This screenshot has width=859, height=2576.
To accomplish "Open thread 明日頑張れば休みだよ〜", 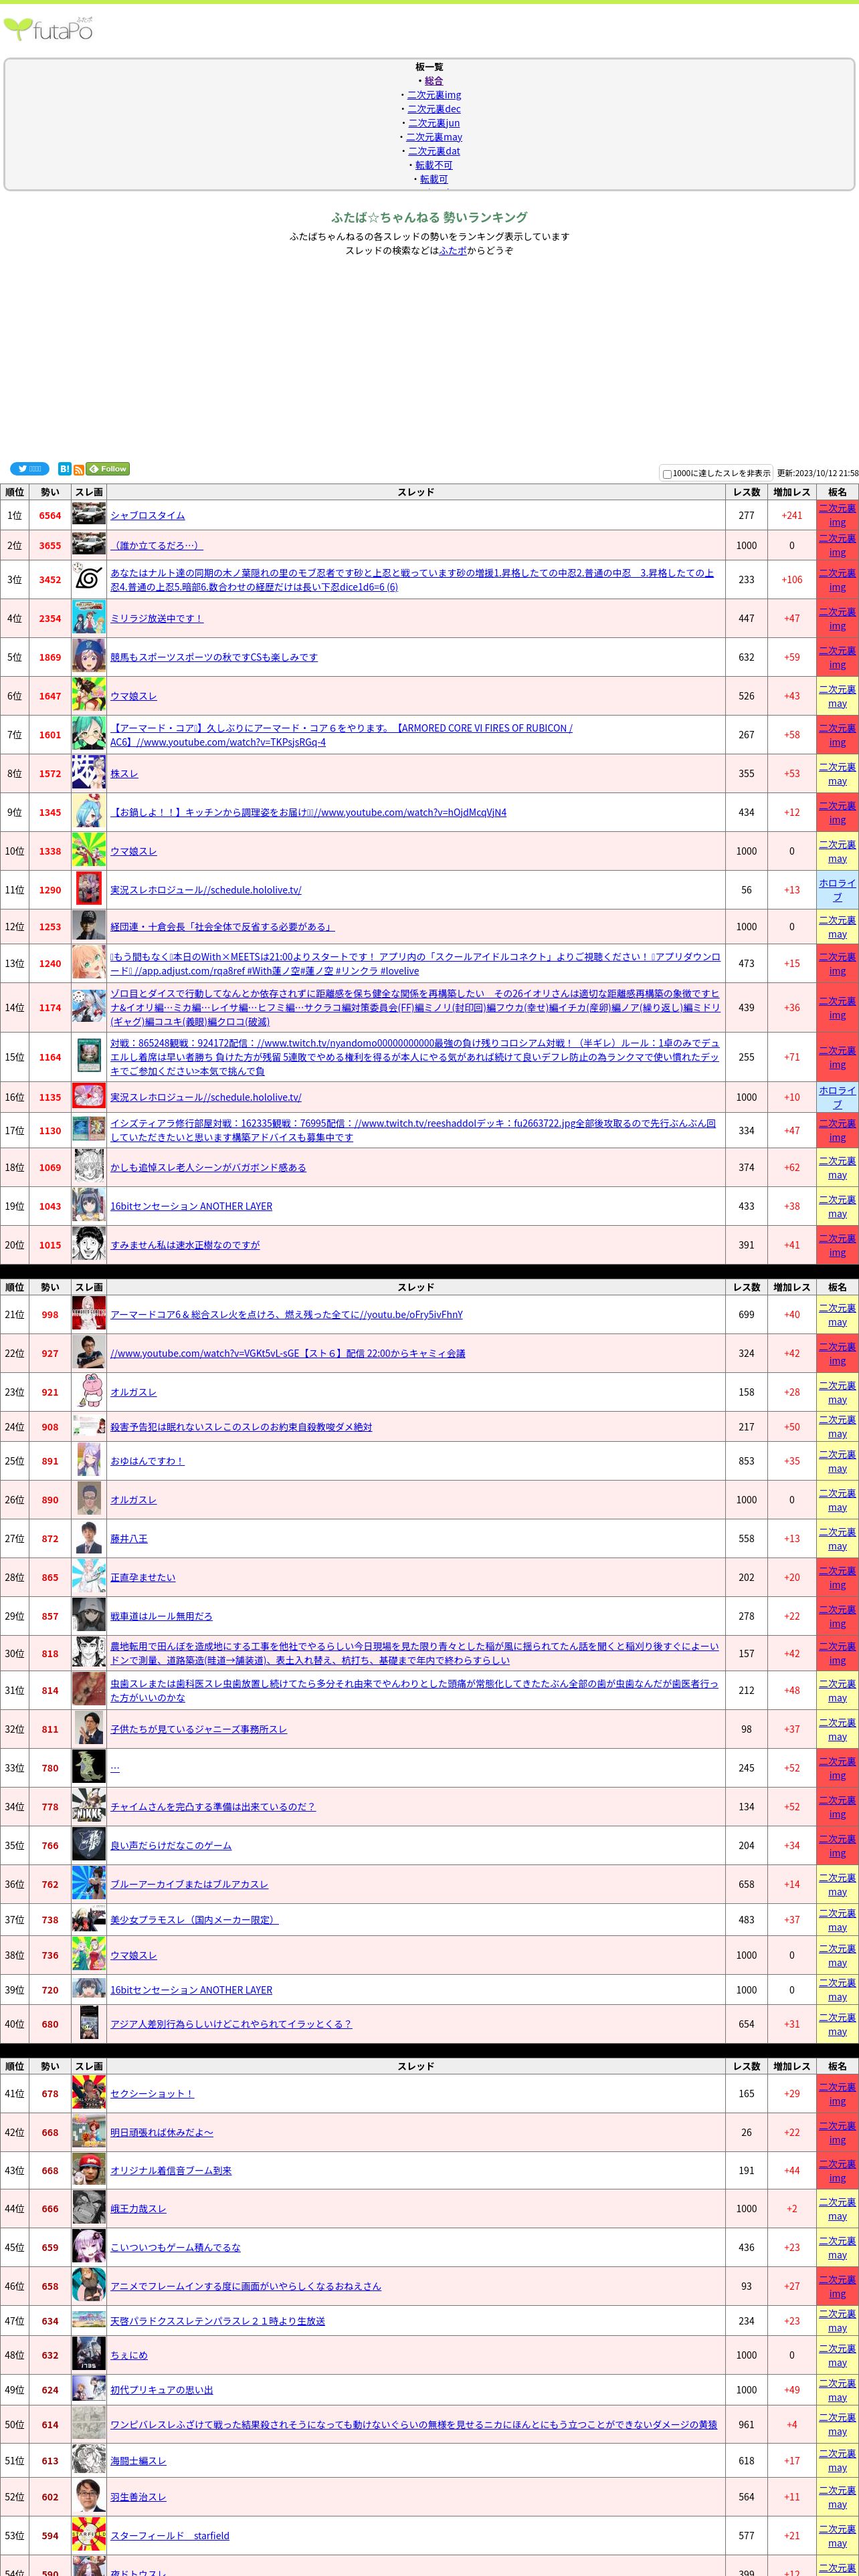I will [x=161, y=2132].
